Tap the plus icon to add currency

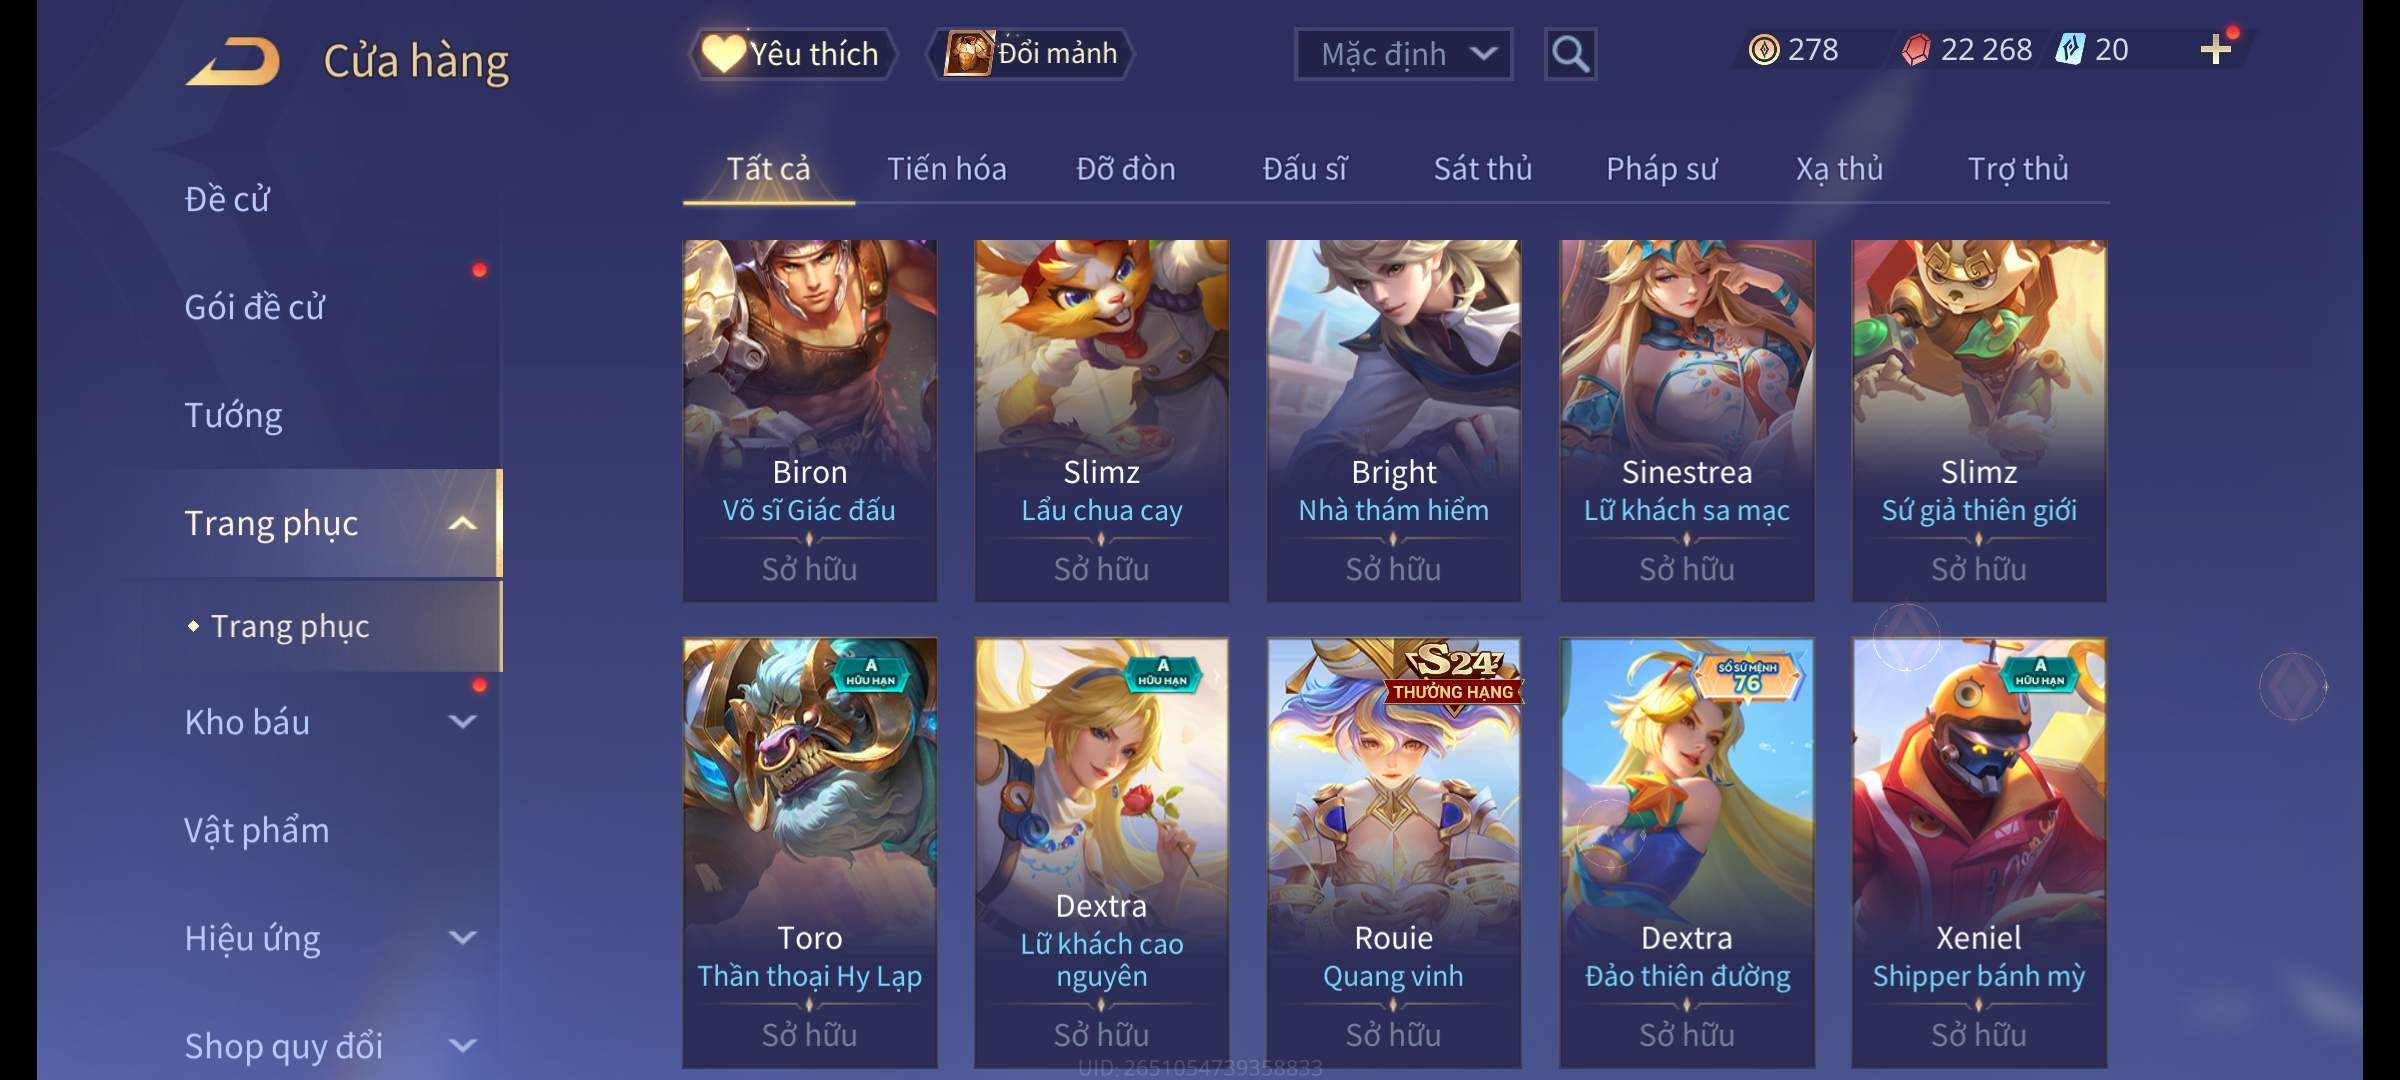click(x=2216, y=50)
